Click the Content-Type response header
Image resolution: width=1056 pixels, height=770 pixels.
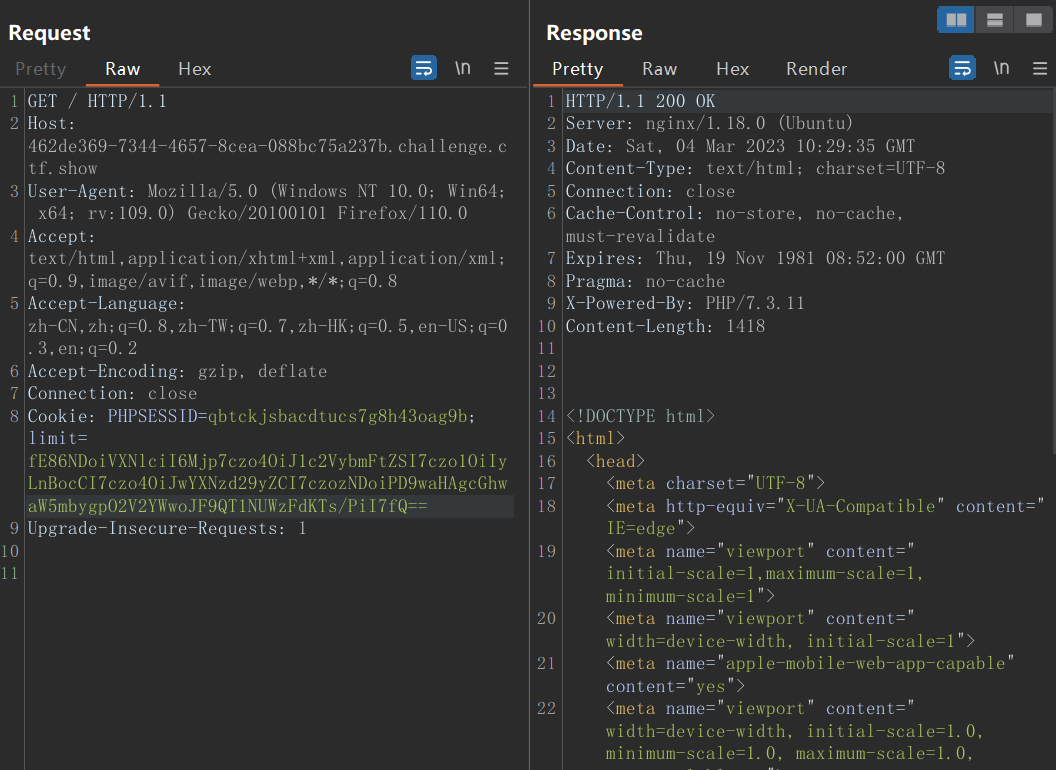[756, 168]
